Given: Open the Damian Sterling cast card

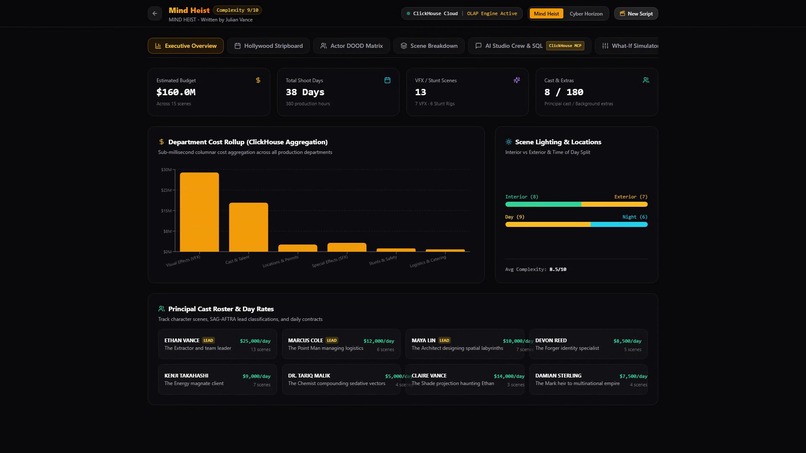Looking at the screenshot, I should pyautogui.click(x=588, y=379).
